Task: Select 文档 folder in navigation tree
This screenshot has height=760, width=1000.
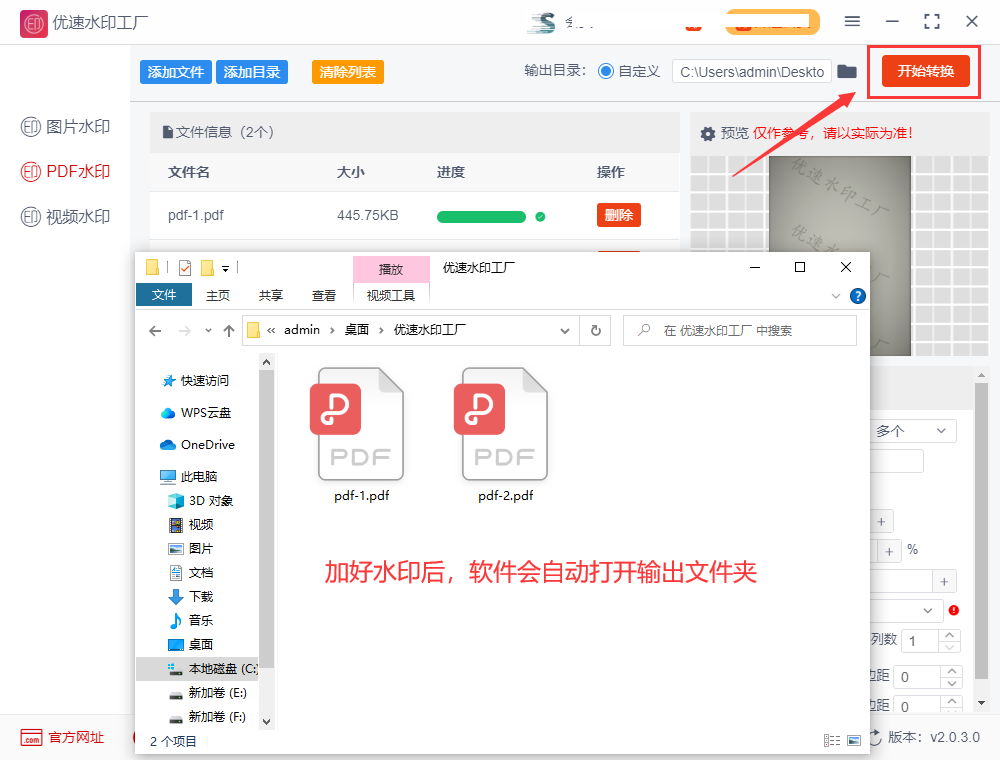Action: [191, 573]
